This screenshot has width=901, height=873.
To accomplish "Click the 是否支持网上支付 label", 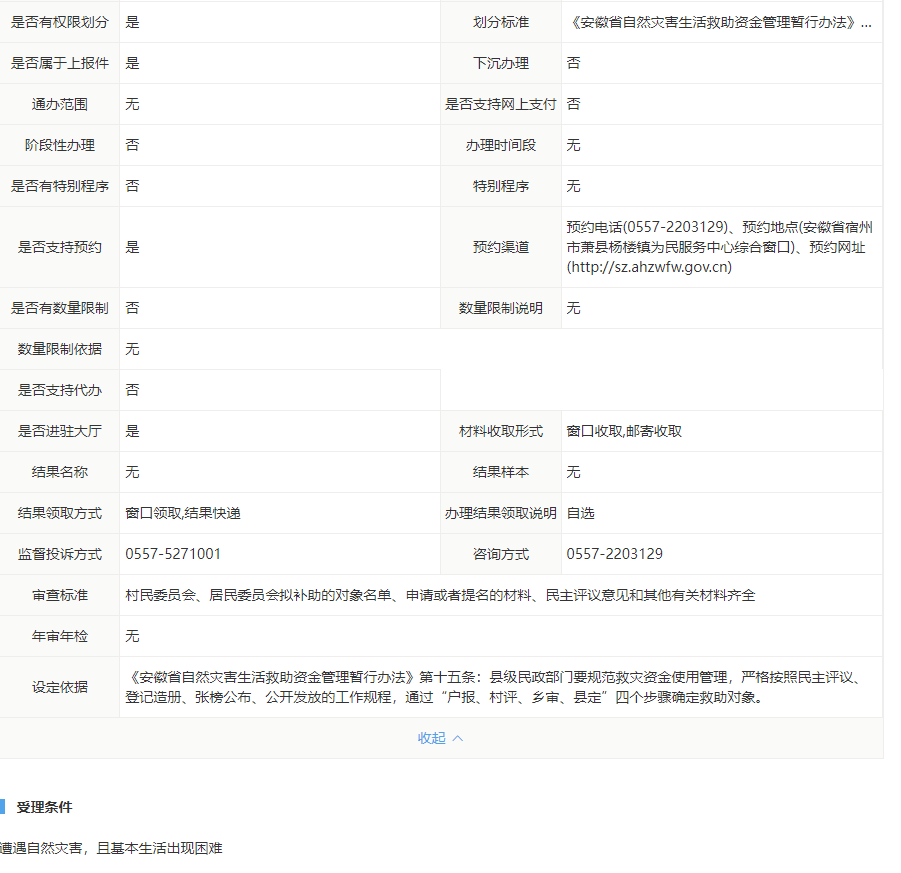I will [500, 104].
